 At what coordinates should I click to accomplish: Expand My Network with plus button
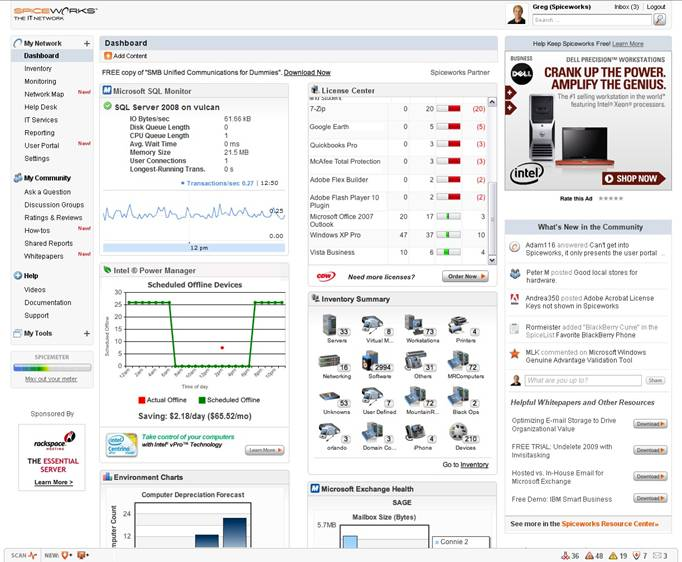(x=87, y=43)
